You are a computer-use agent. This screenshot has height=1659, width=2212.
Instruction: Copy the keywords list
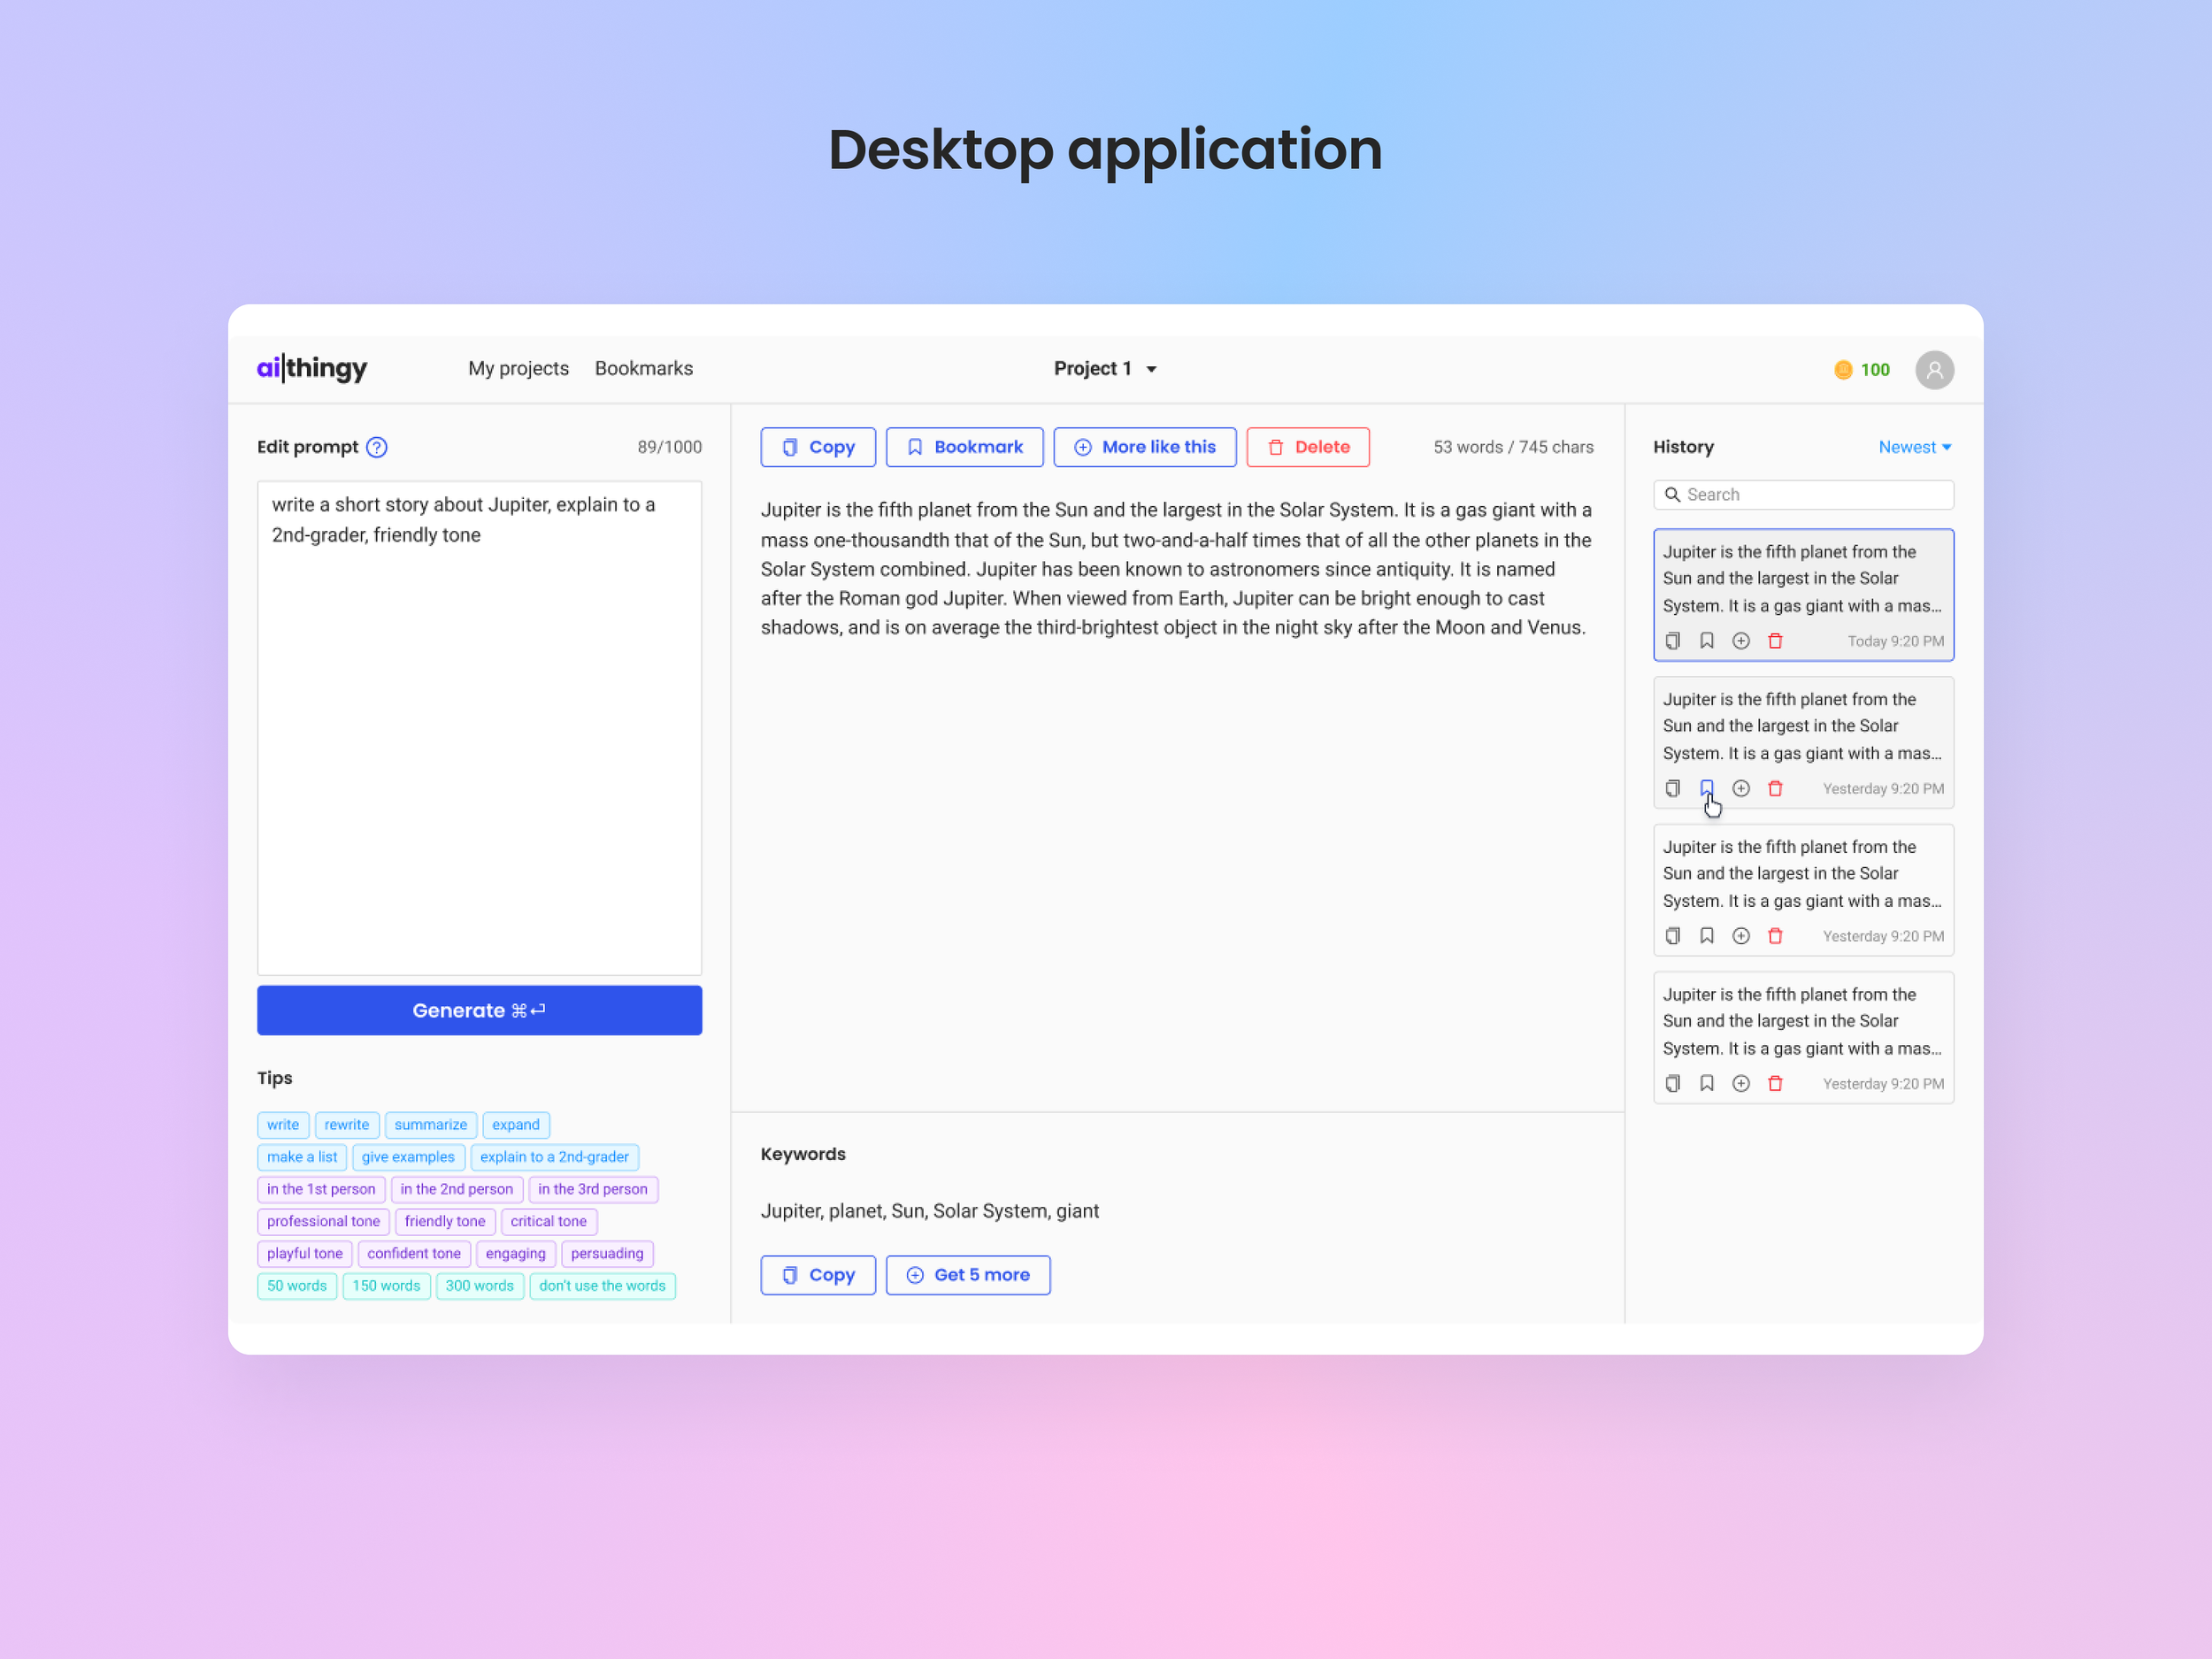point(818,1276)
